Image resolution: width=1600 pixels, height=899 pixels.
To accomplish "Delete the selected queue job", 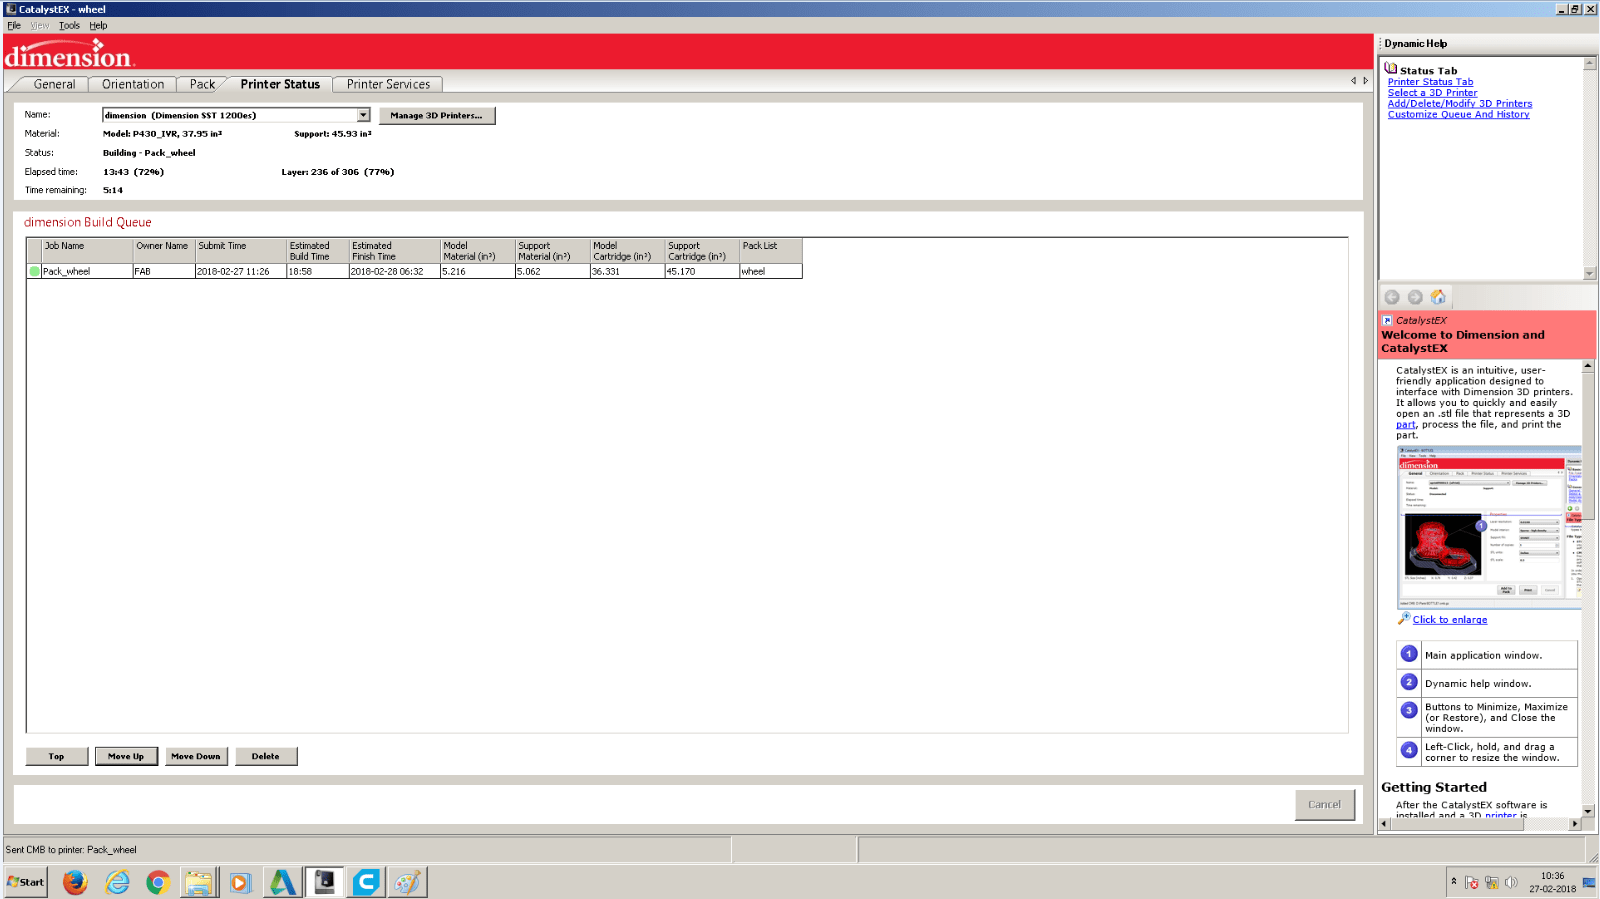I will (266, 756).
